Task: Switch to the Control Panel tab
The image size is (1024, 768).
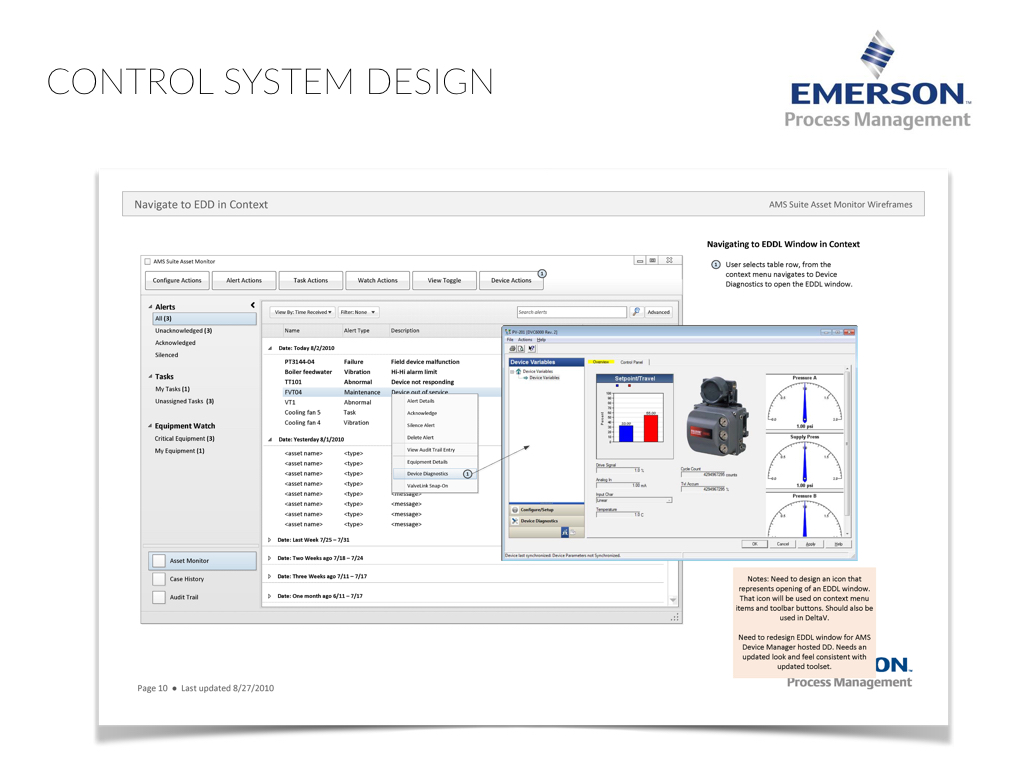Action: pos(632,362)
